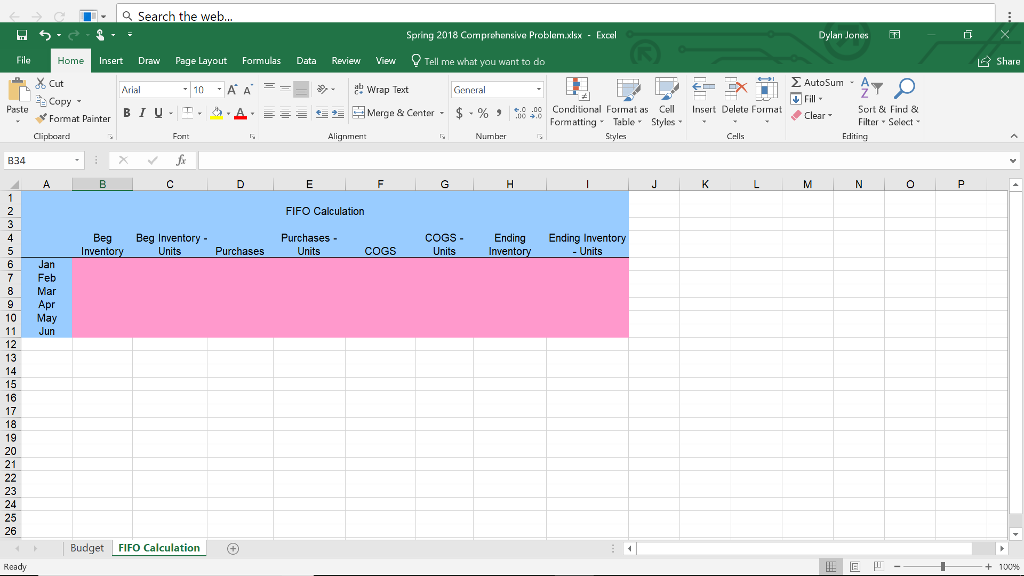Apply accounting dollar format
Viewport: 1024px width, 576px height.
pos(459,113)
